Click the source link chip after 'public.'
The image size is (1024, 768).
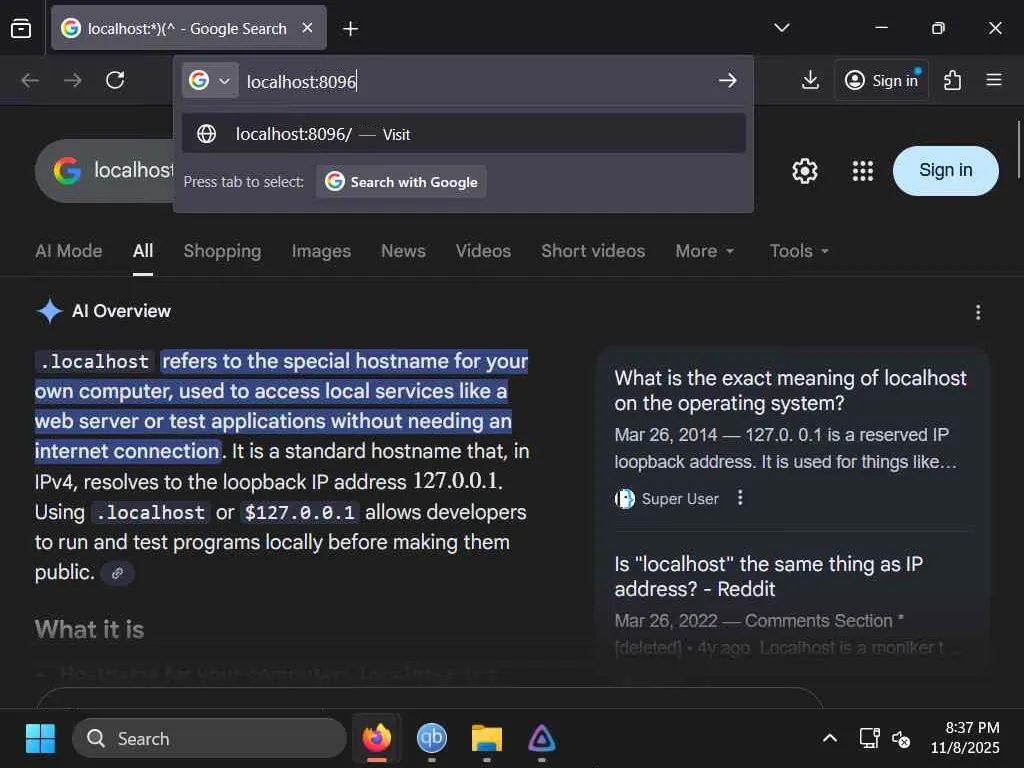pos(118,573)
